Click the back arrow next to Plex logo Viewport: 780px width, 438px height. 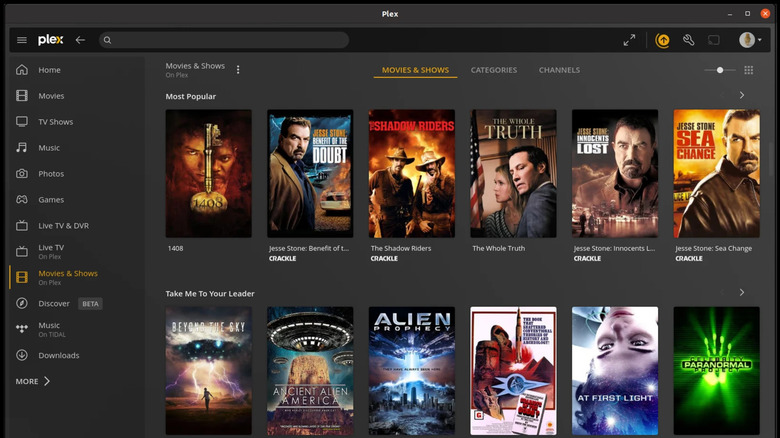point(80,40)
